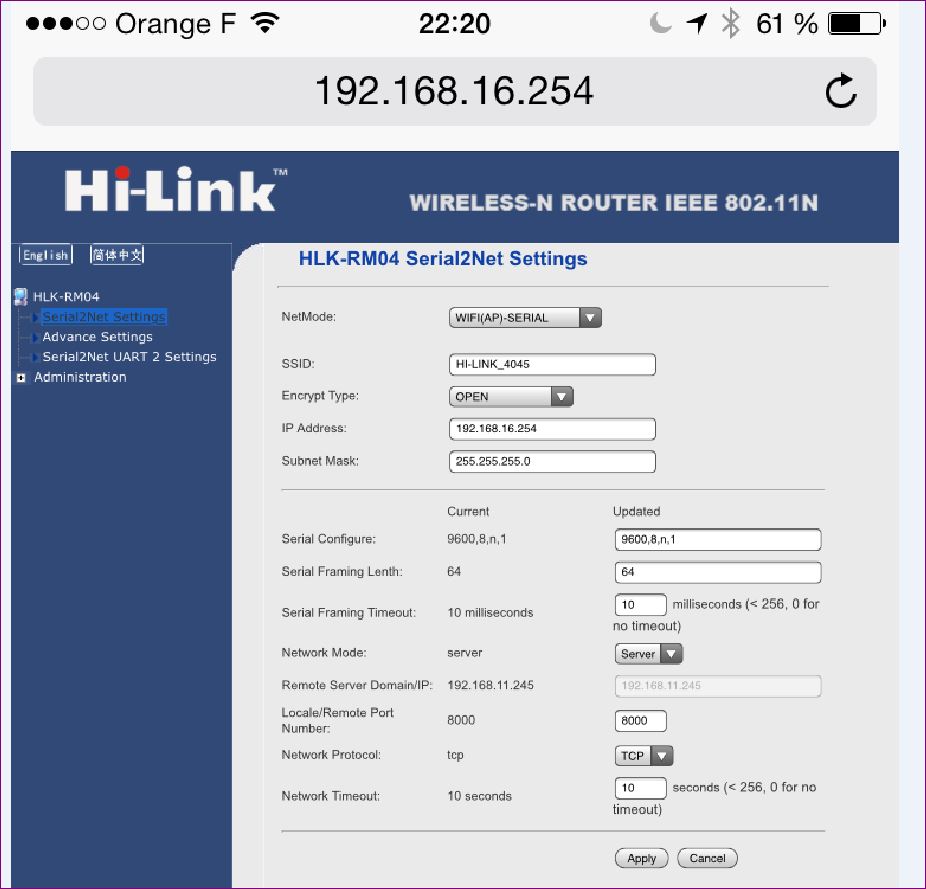926x889 pixels.
Task: Click the "10 milliseconds" current timeout value
Action: coord(490,613)
